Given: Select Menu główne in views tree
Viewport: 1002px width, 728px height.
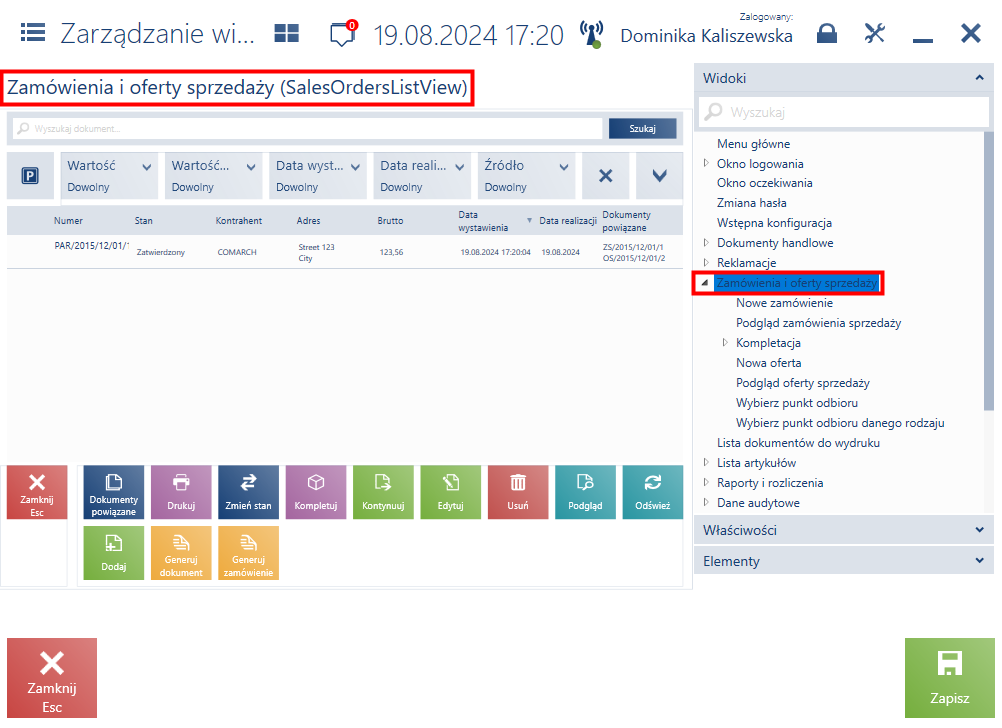Looking at the screenshot, I should click(753, 144).
